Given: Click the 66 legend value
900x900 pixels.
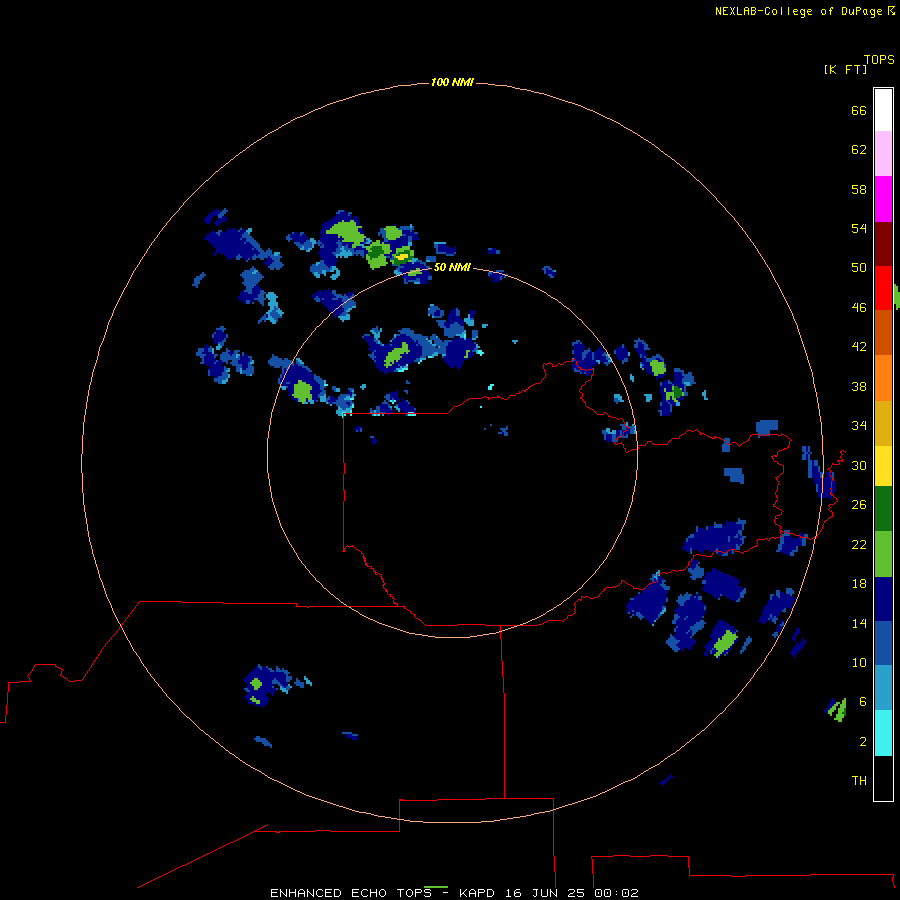Looking at the screenshot, I should pos(859,110).
